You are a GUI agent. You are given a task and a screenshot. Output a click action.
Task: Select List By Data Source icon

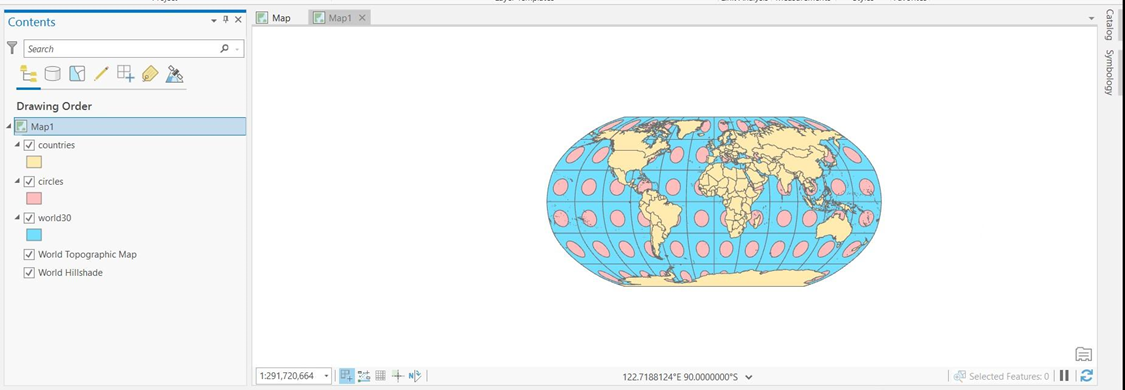tap(52, 74)
